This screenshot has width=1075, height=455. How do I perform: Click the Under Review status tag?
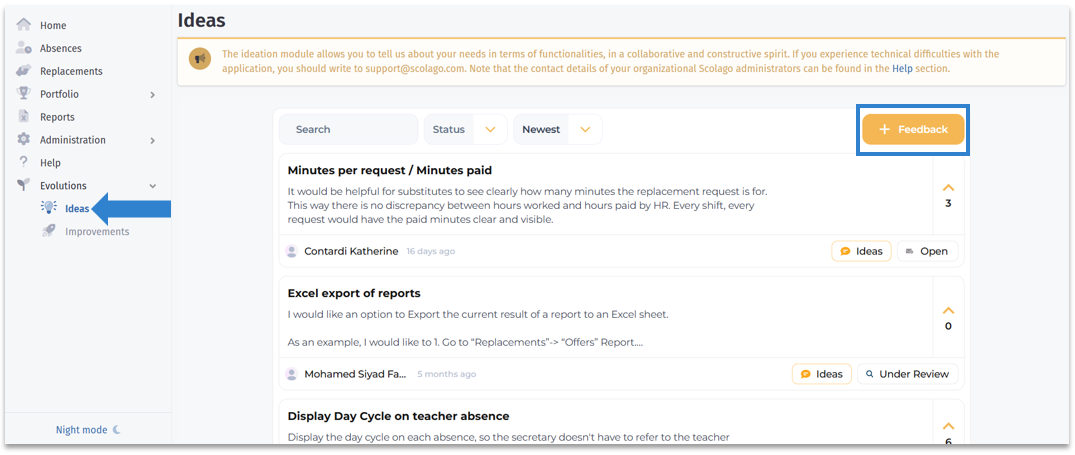click(907, 374)
